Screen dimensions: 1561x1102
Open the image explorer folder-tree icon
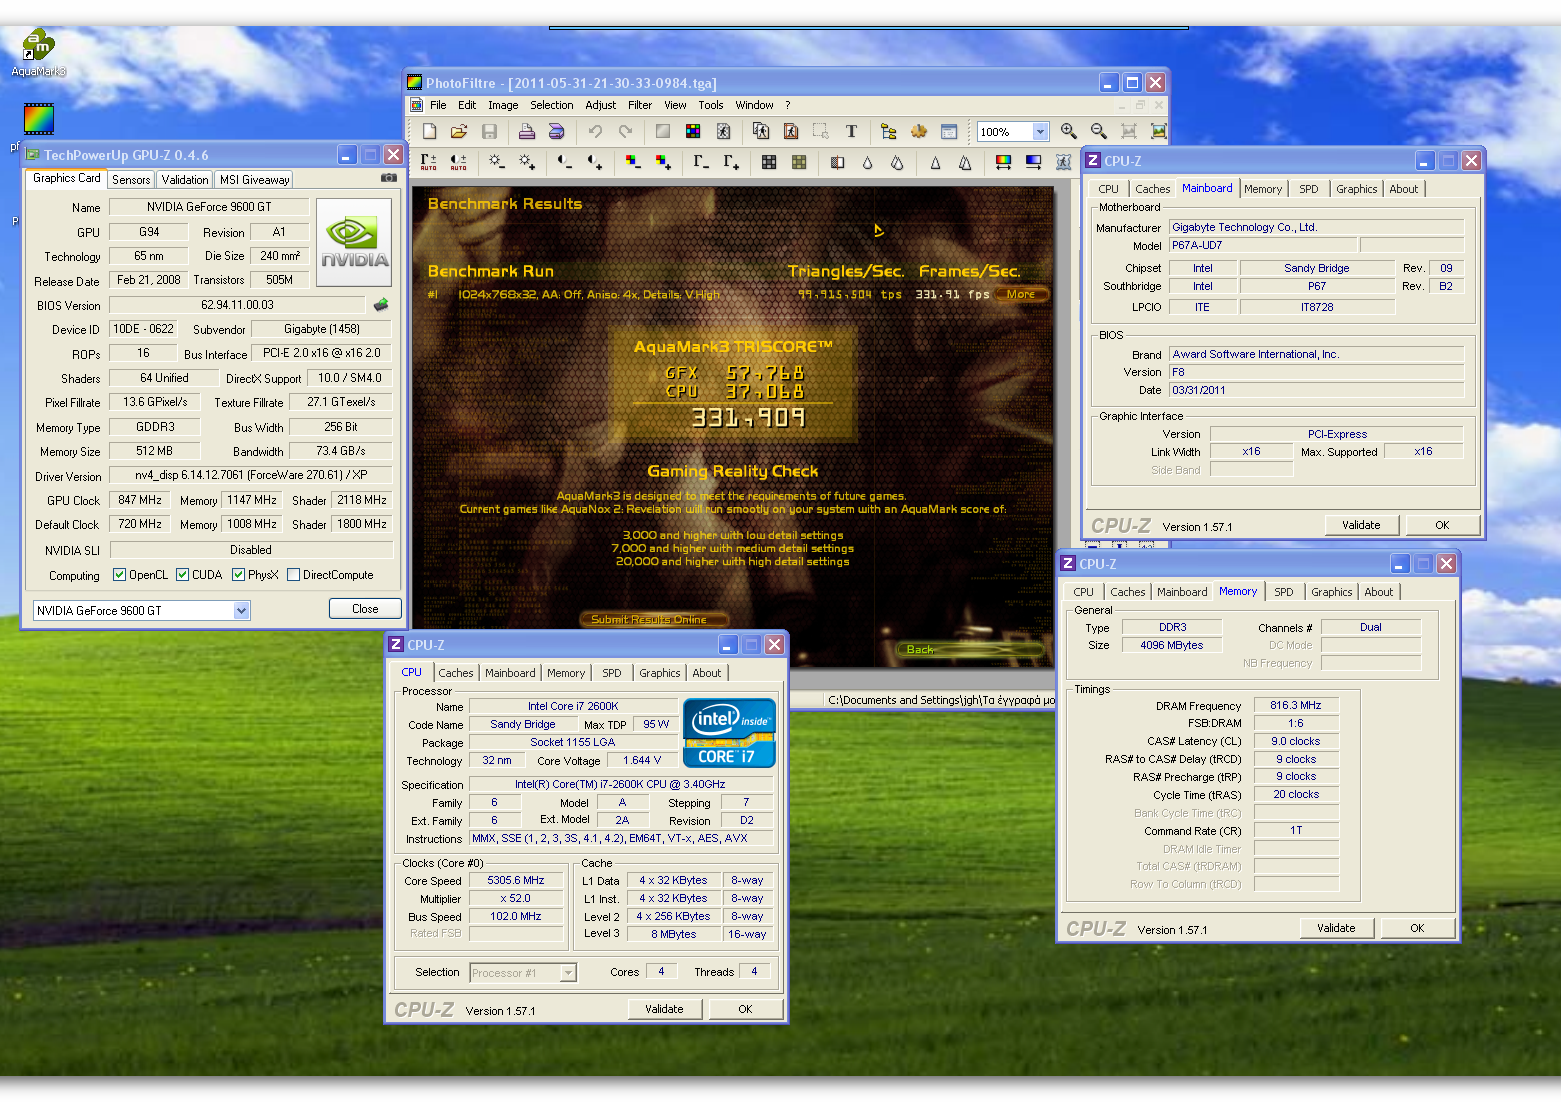[889, 131]
